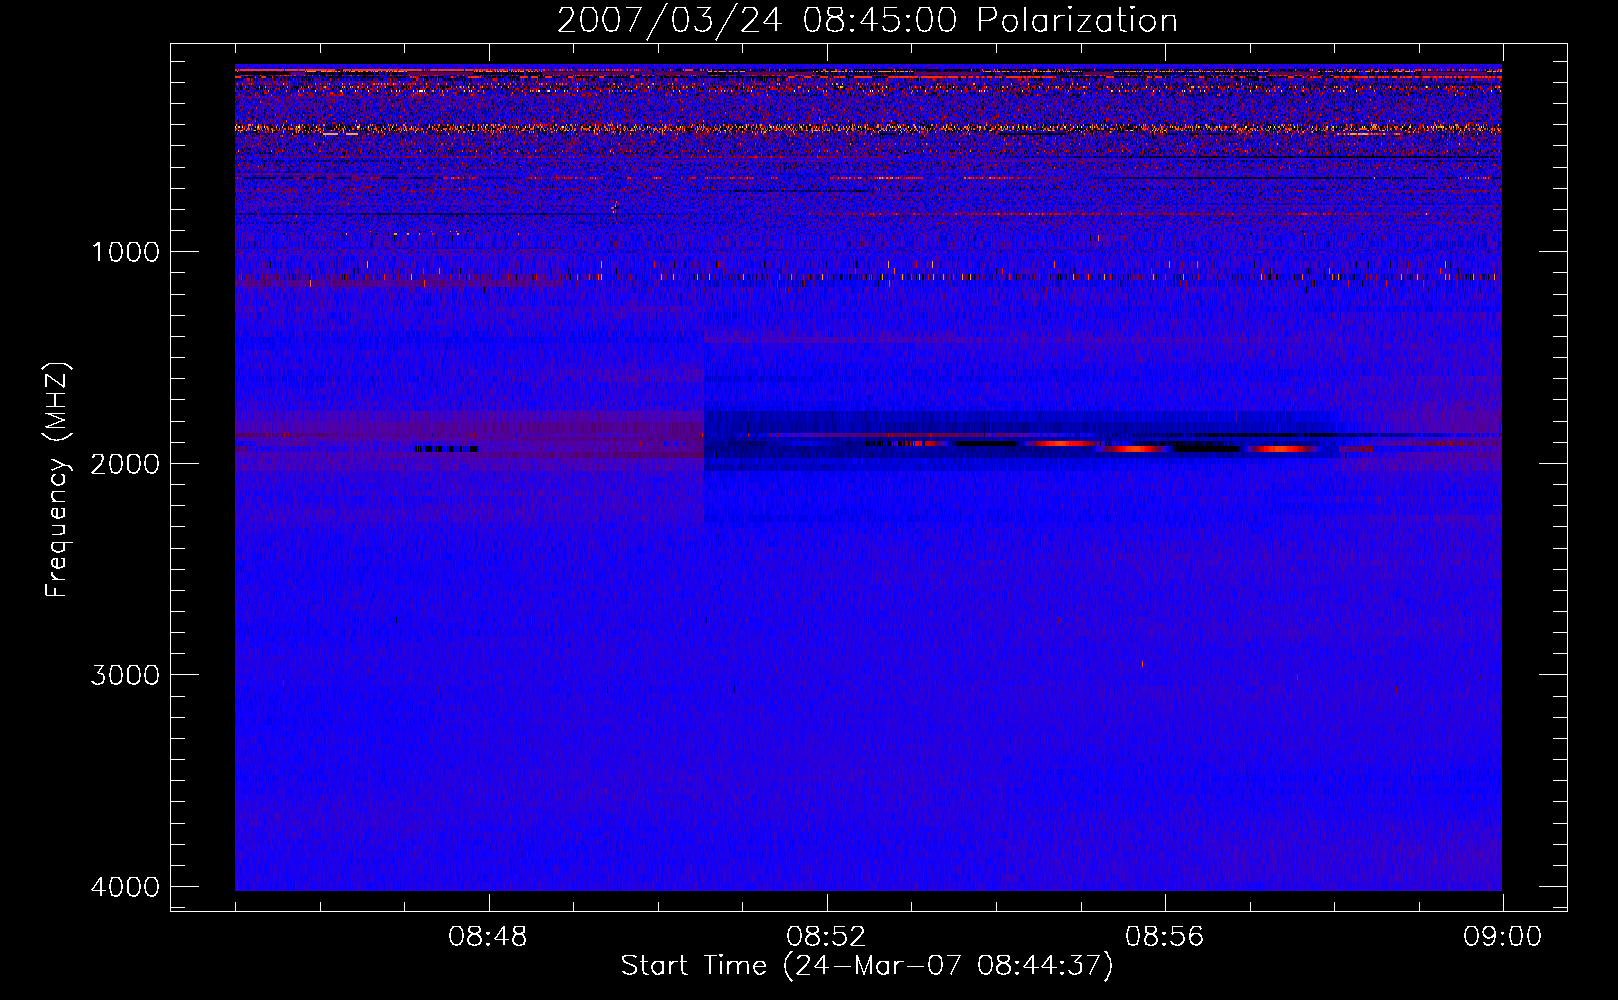Screen dimensions: 1618x1000
Task: Click the 08:48 time axis label
Action: [x=488, y=937]
